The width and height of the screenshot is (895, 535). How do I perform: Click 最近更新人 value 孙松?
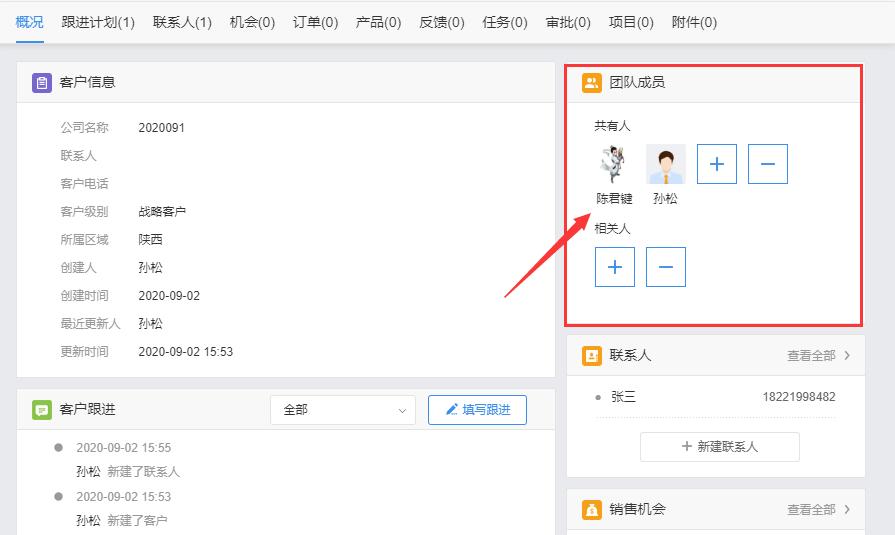coord(151,324)
